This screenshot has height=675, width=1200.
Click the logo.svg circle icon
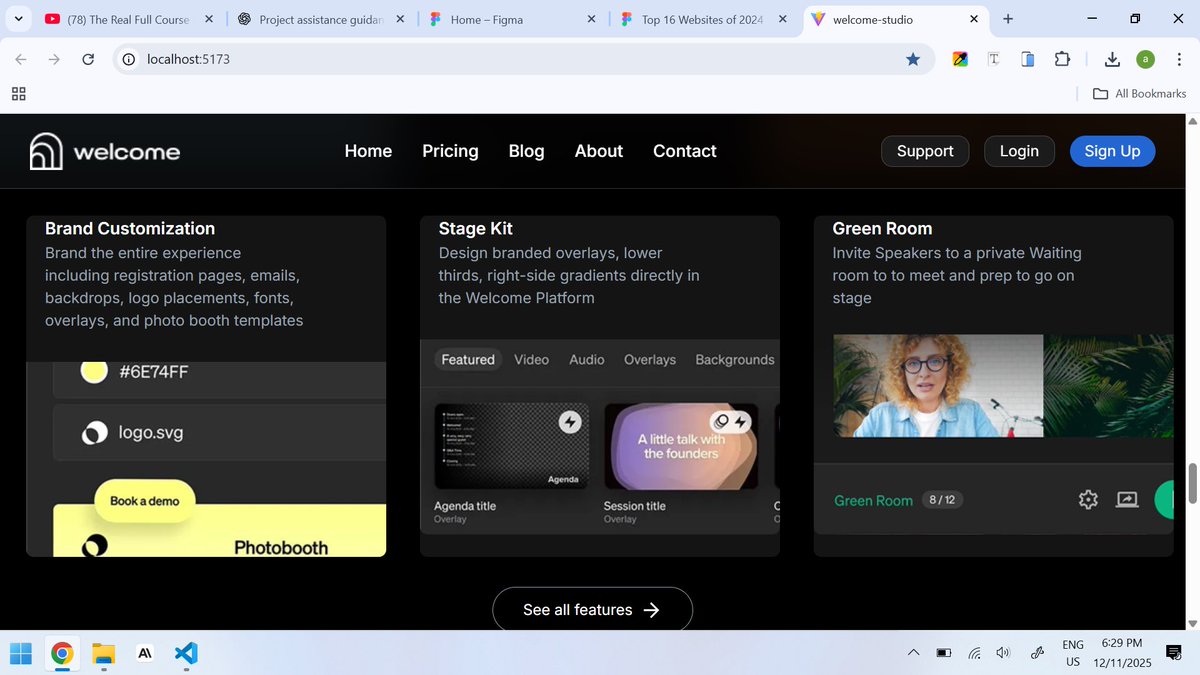[94, 433]
